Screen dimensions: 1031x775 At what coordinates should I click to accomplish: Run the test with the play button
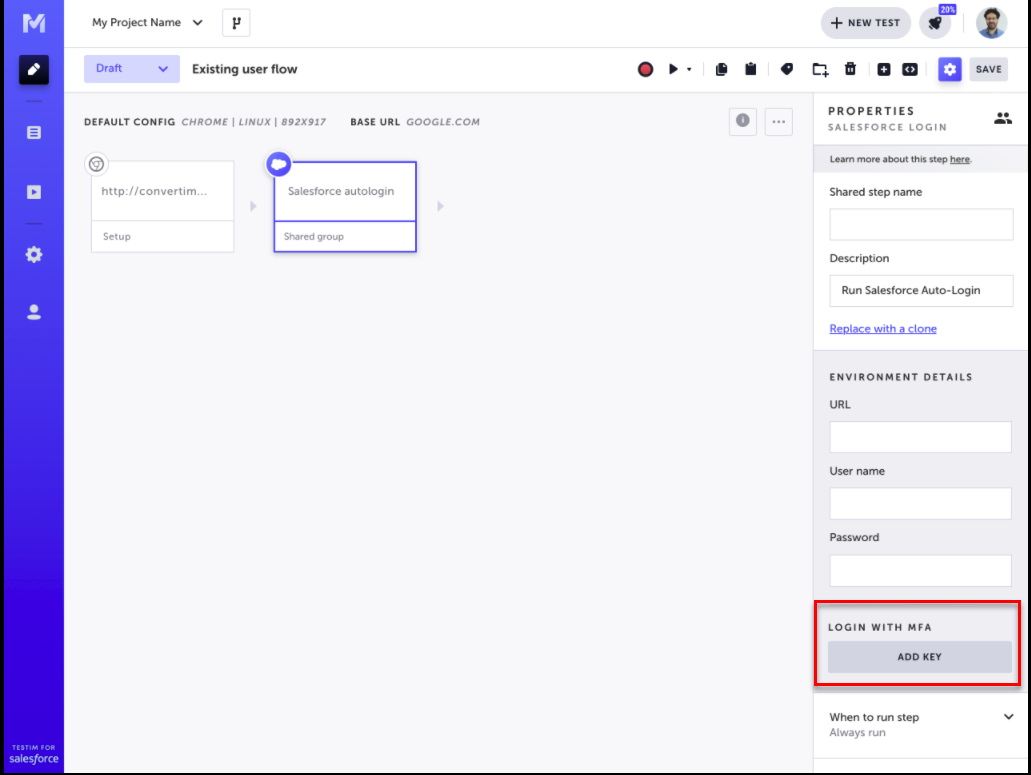[x=673, y=69]
